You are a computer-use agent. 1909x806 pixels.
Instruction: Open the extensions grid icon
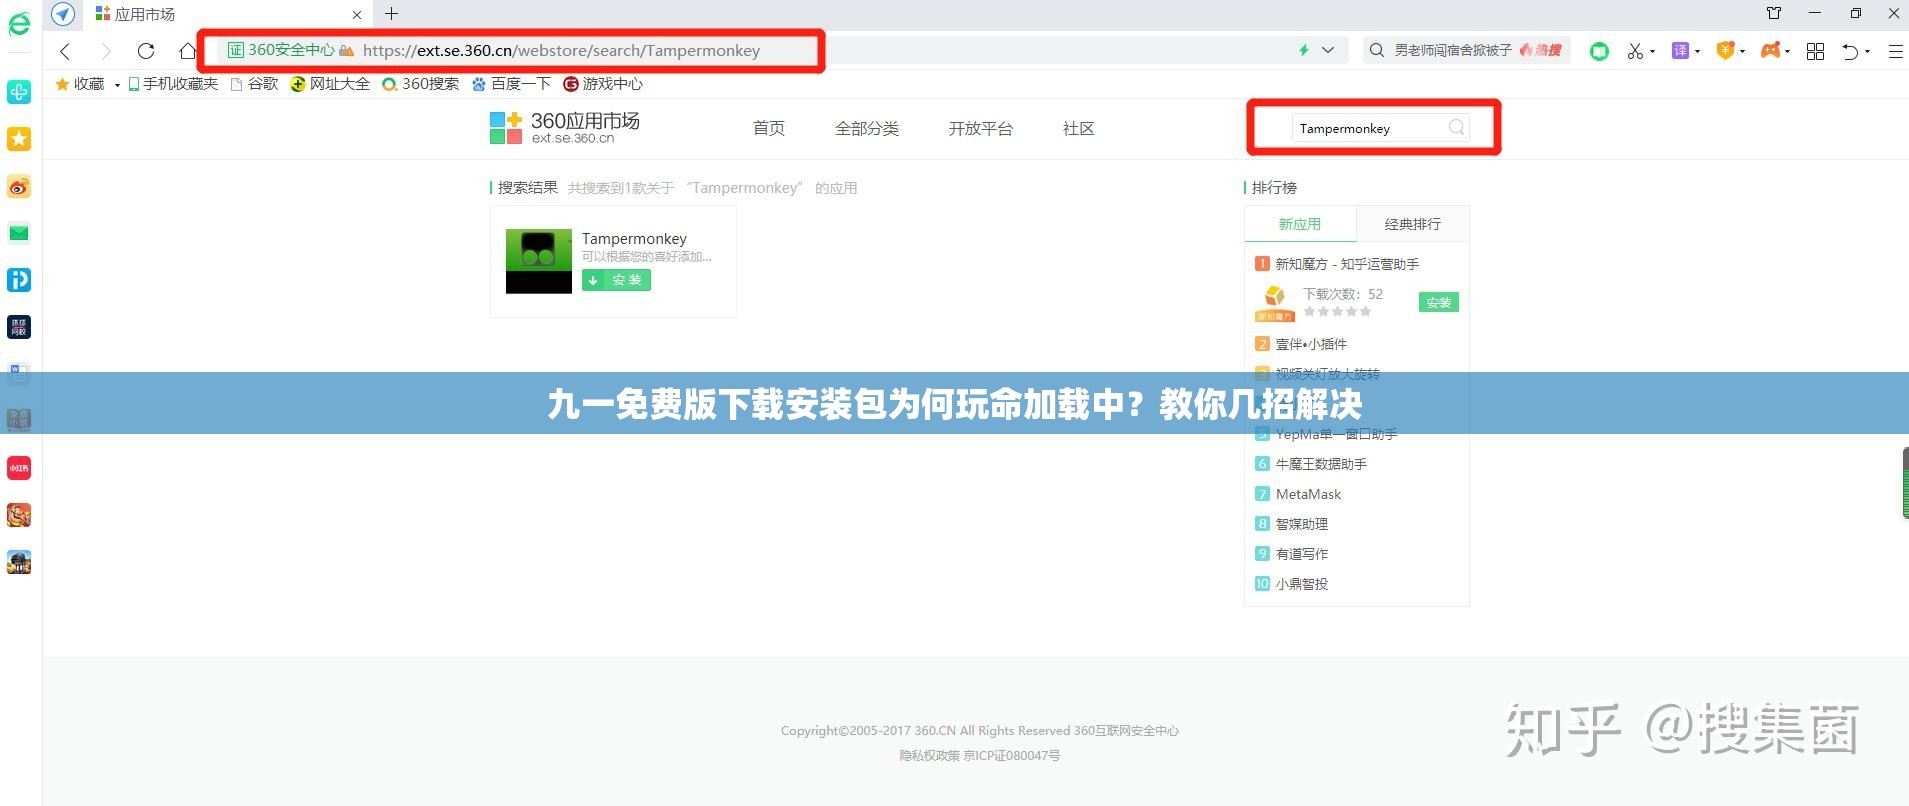(1815, 51)
